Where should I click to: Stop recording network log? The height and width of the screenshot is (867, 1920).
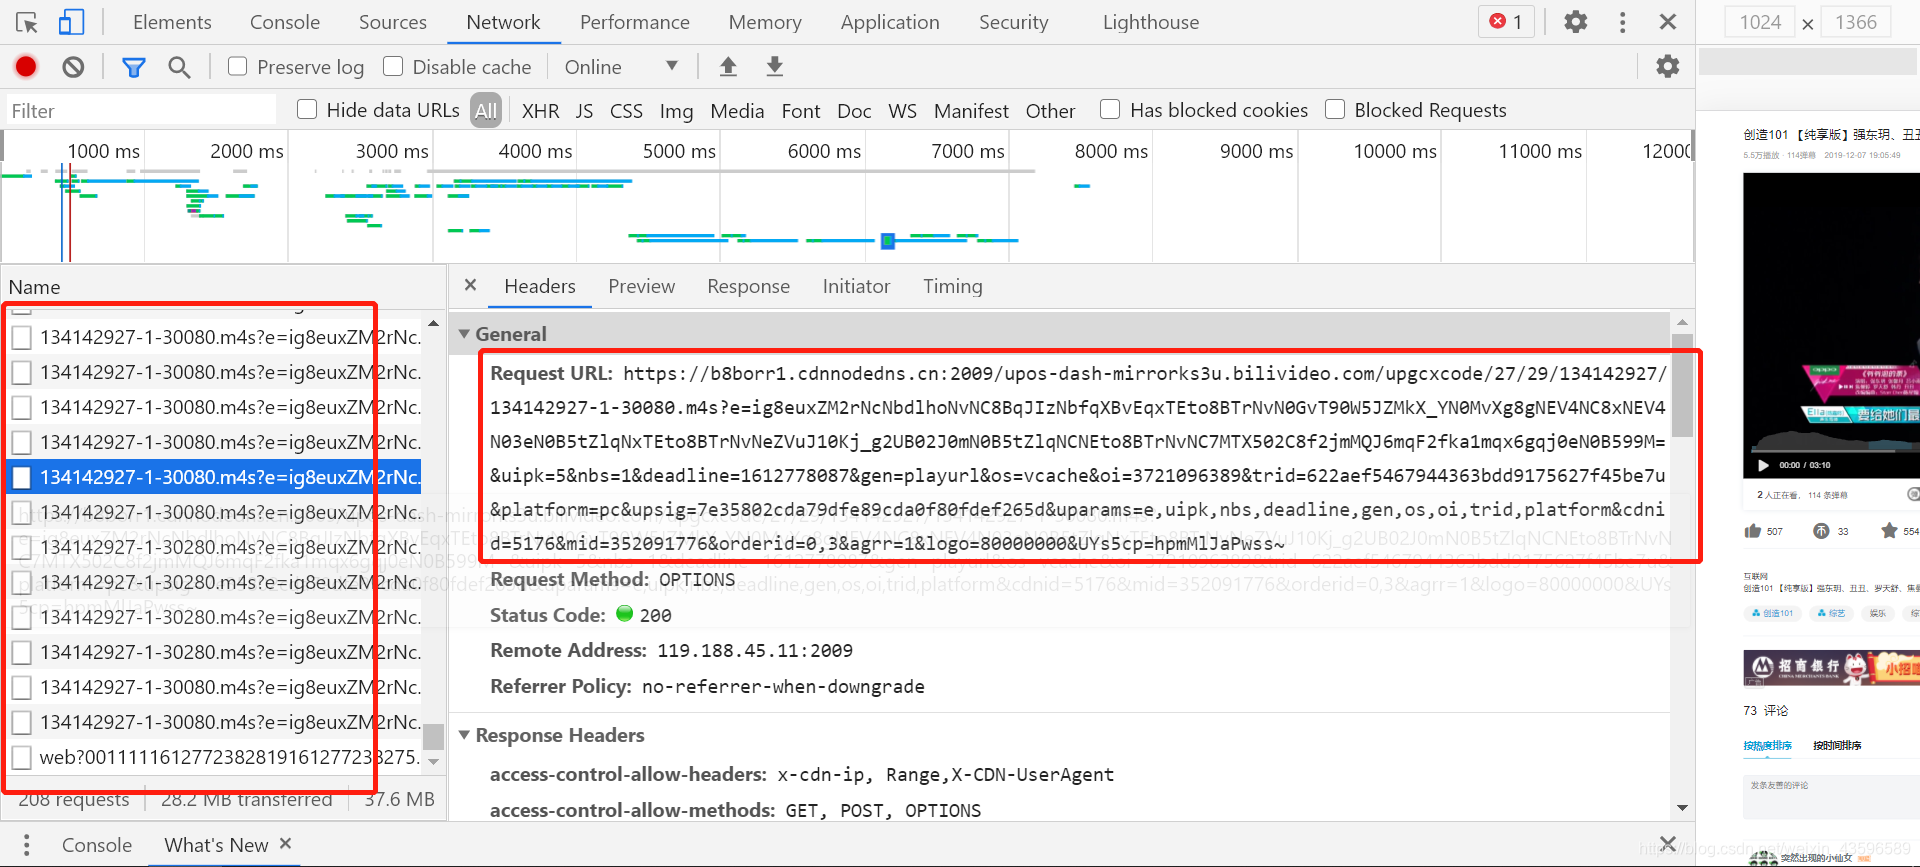click(26, 67)
